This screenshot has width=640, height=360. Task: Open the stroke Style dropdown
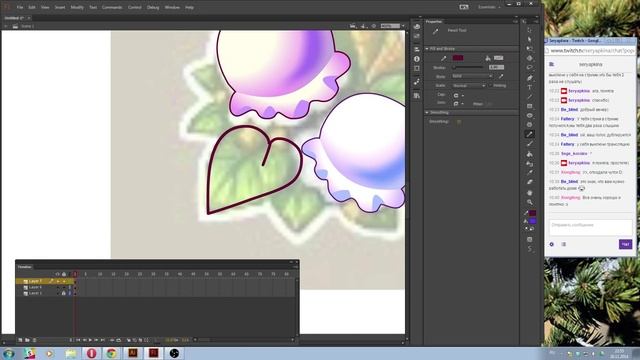[x=472, y=76]
